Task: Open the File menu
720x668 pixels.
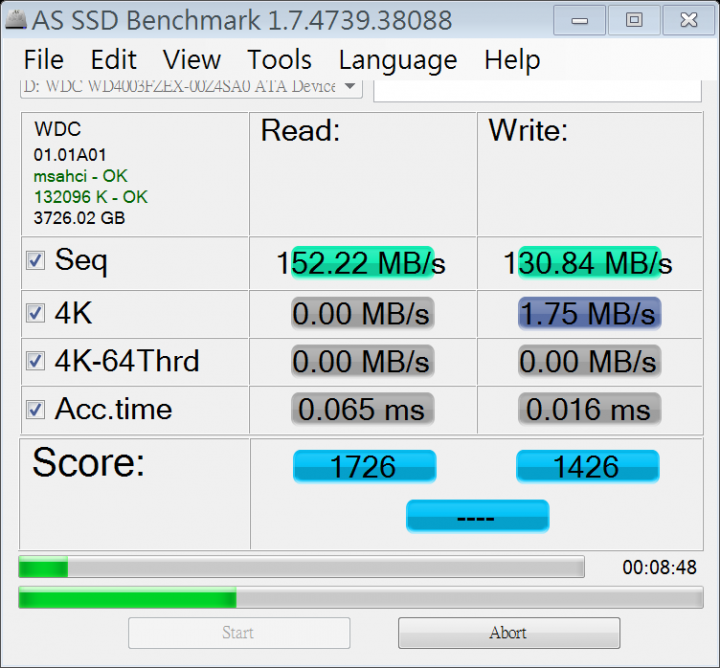Action: (x=44, y=60)
